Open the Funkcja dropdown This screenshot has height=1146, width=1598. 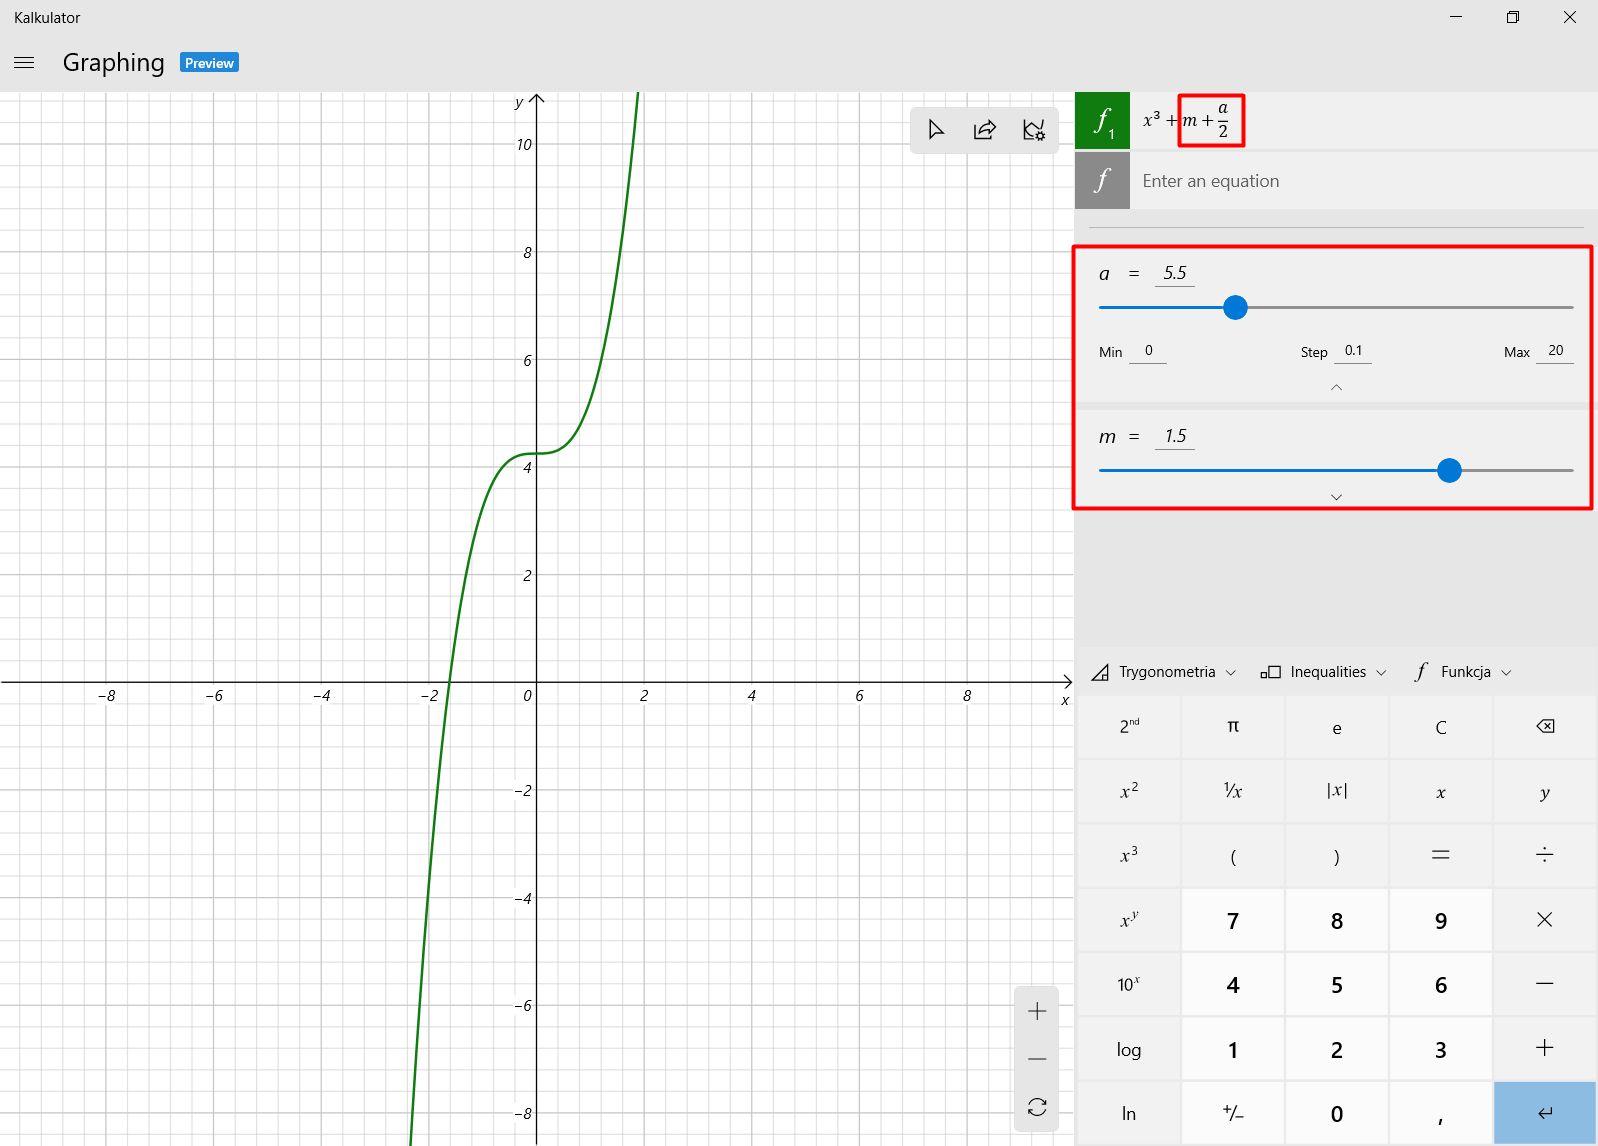tap(1462, 672)
